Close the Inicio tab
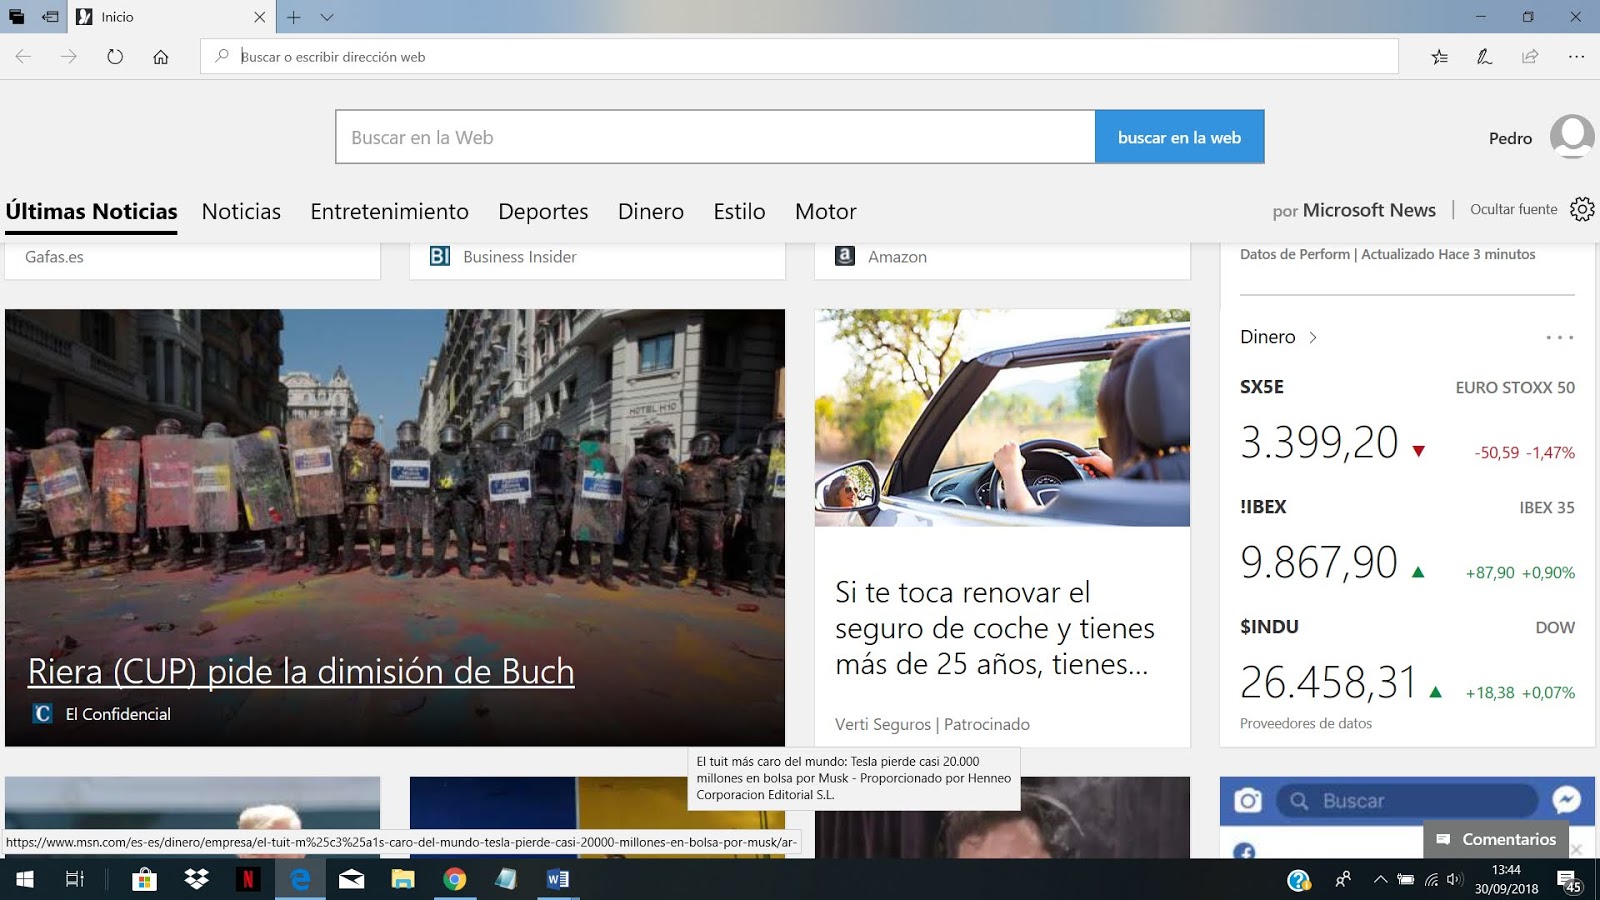 pos(260,17)
